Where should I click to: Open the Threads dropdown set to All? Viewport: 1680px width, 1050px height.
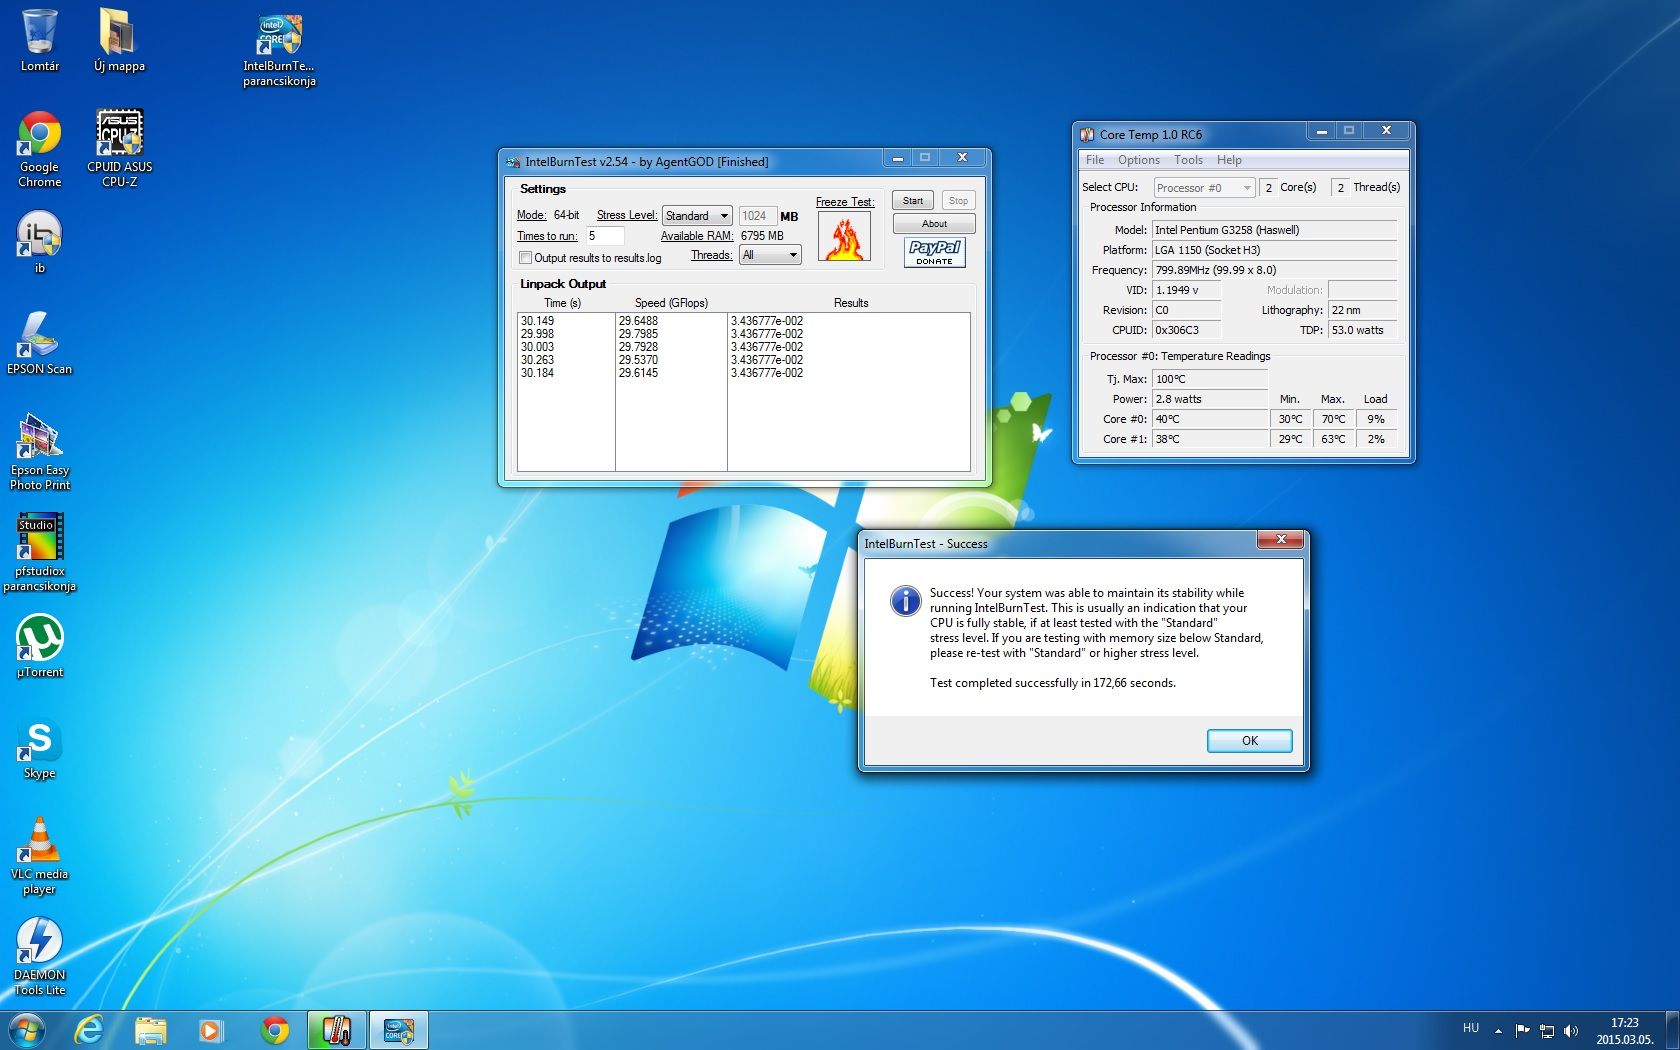coord(770,255)
